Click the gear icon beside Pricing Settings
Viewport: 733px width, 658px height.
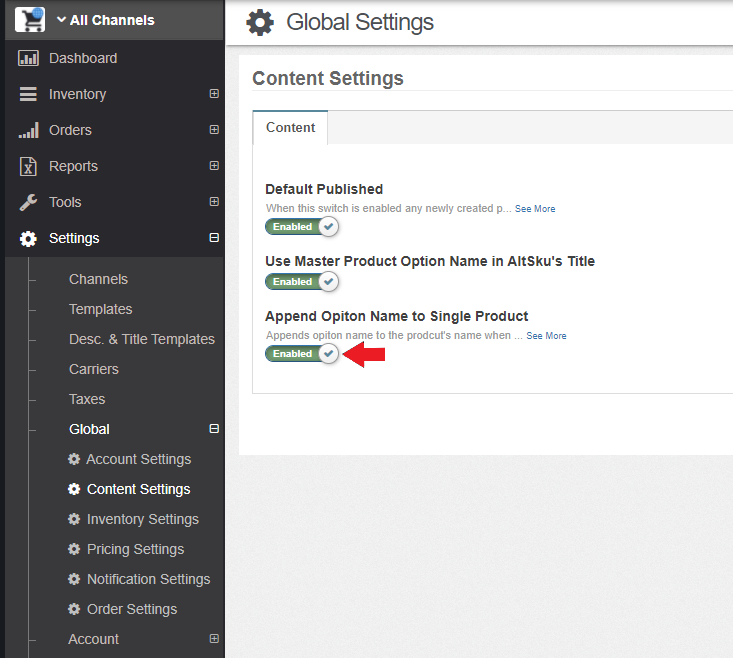pos(74,549)
